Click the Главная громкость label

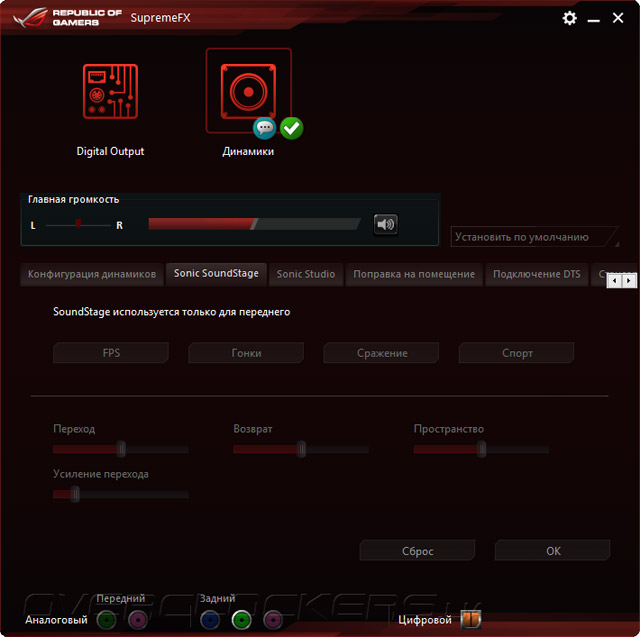click(73, 200)
